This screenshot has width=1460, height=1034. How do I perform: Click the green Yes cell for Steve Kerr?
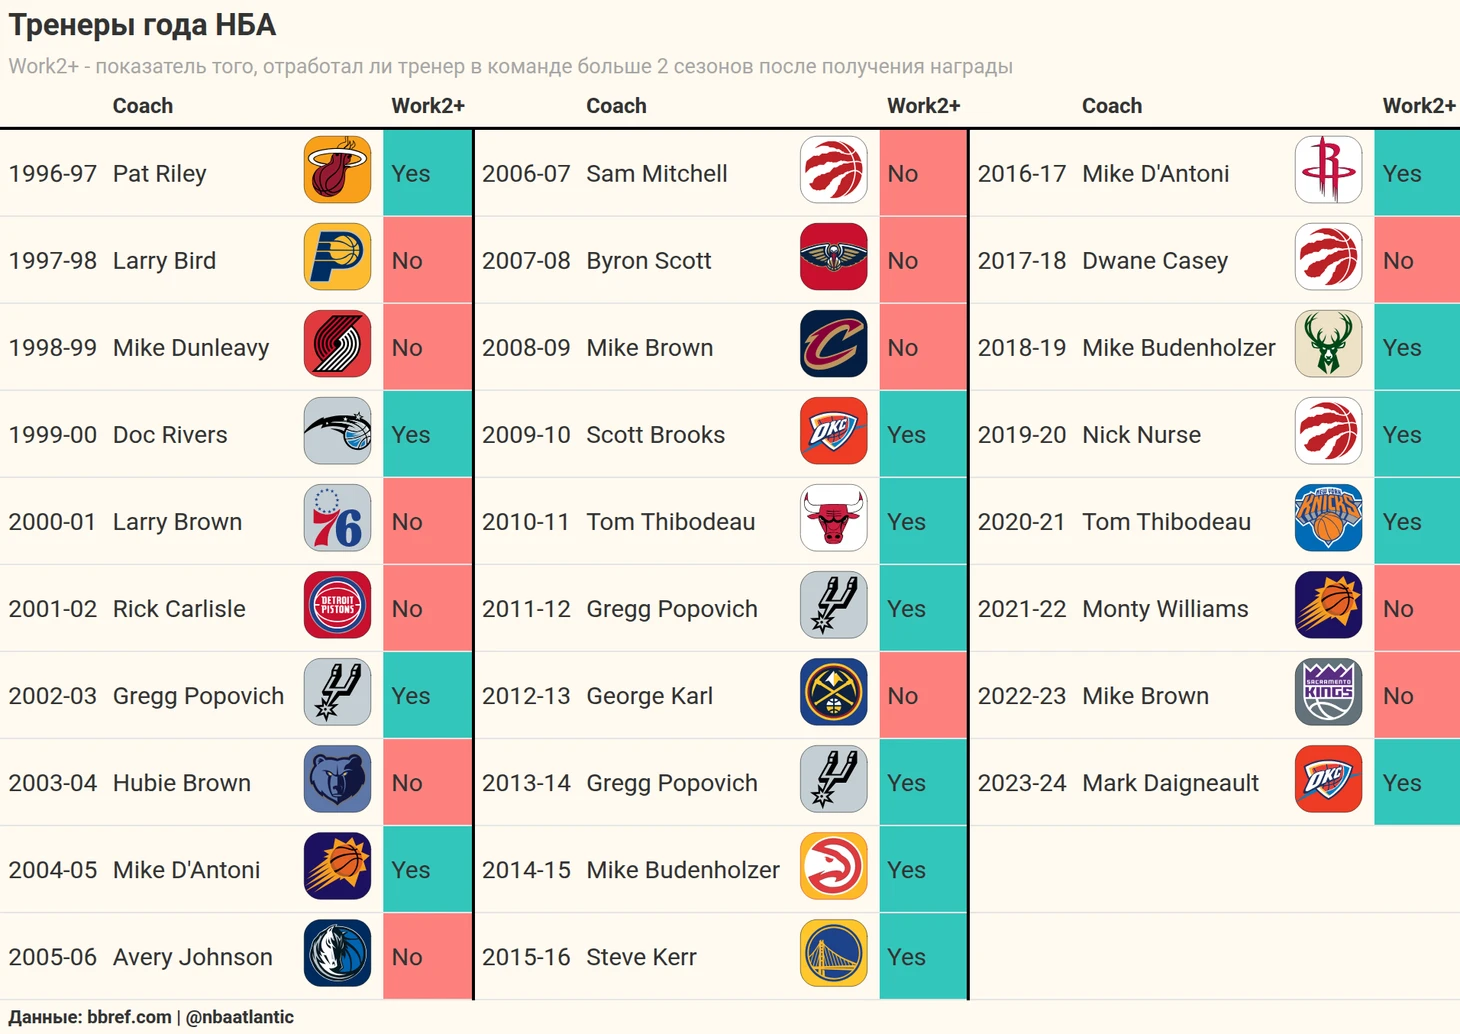tap(922, 956)
